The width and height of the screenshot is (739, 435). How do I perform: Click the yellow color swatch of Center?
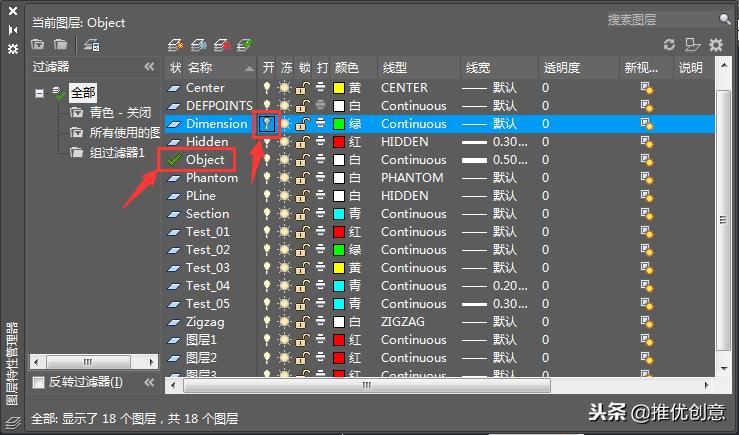[x=339, y=88]
